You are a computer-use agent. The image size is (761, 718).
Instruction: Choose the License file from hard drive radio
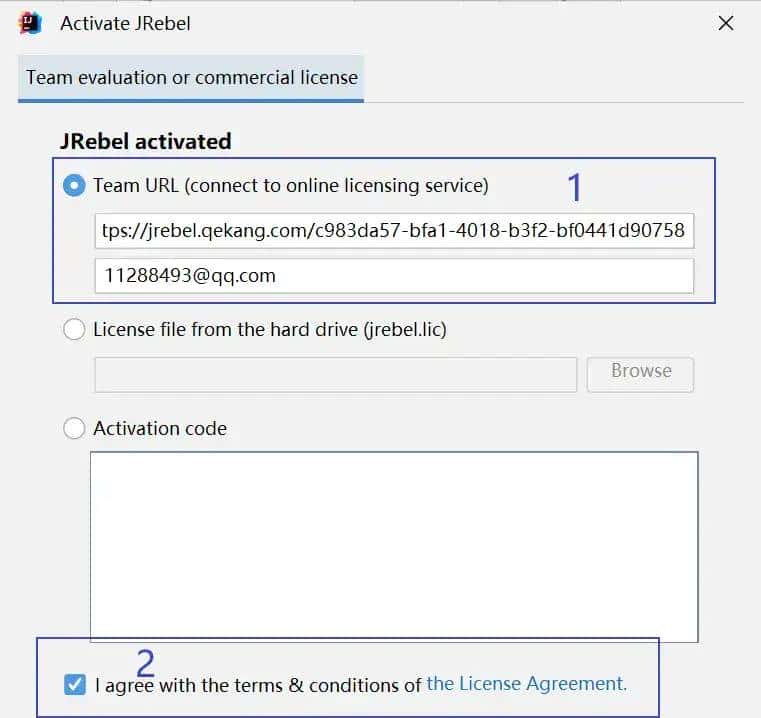(74, 329)
